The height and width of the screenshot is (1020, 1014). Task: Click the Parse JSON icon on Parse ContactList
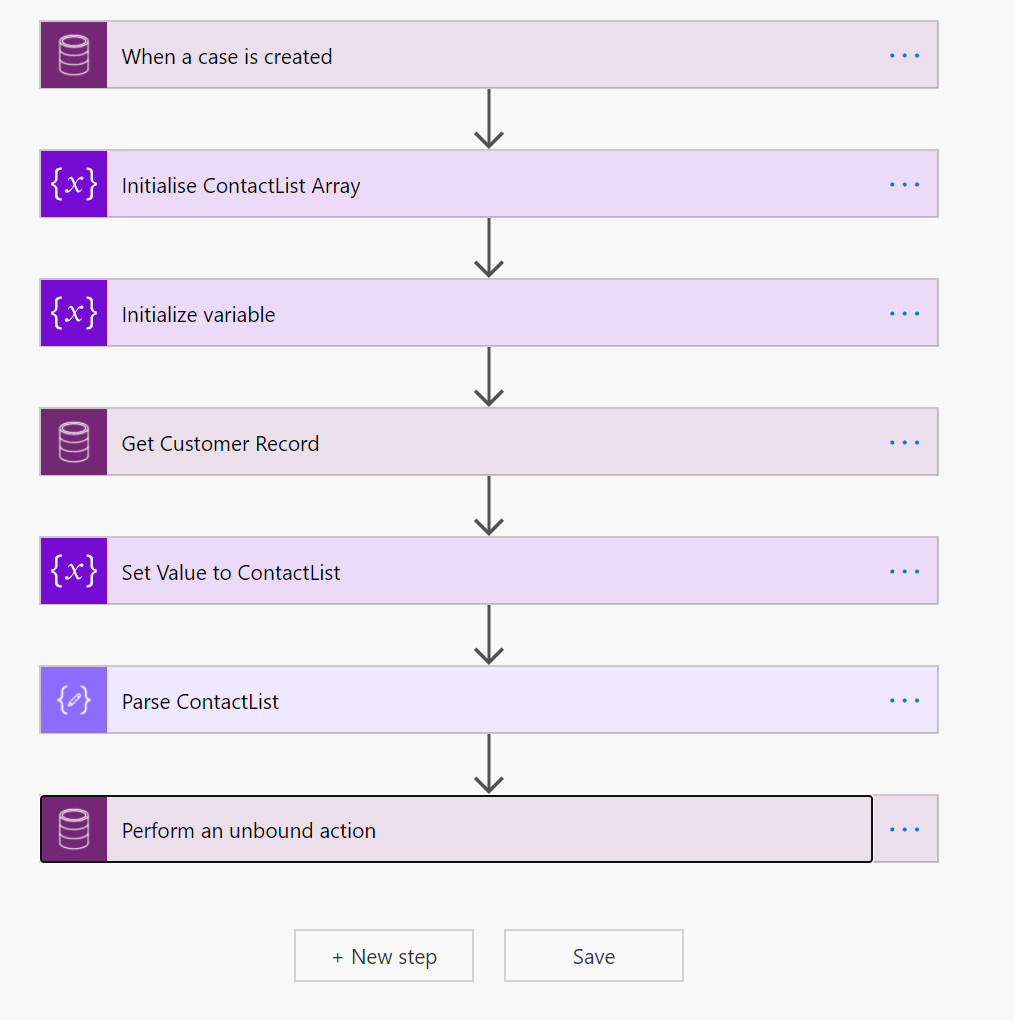(x=74, y=700)
